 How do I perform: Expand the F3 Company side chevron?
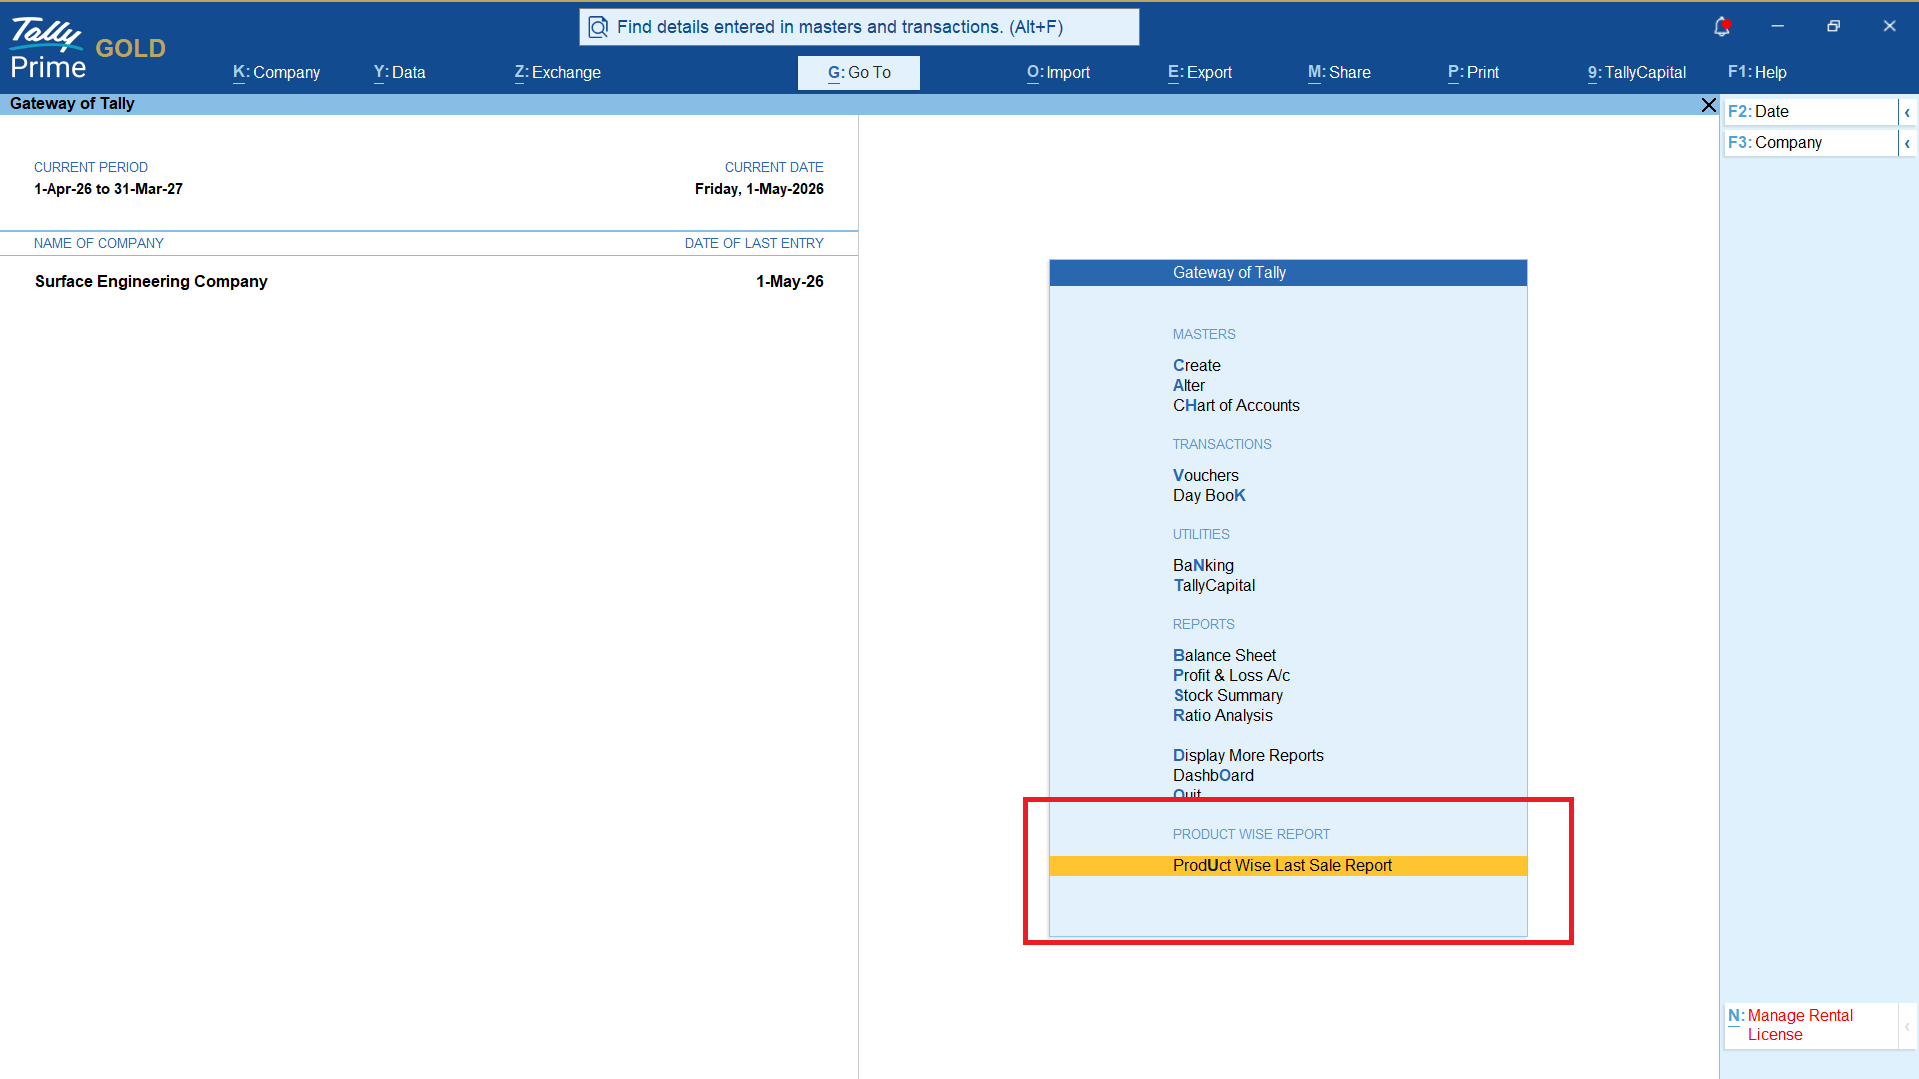[1907, 143]
